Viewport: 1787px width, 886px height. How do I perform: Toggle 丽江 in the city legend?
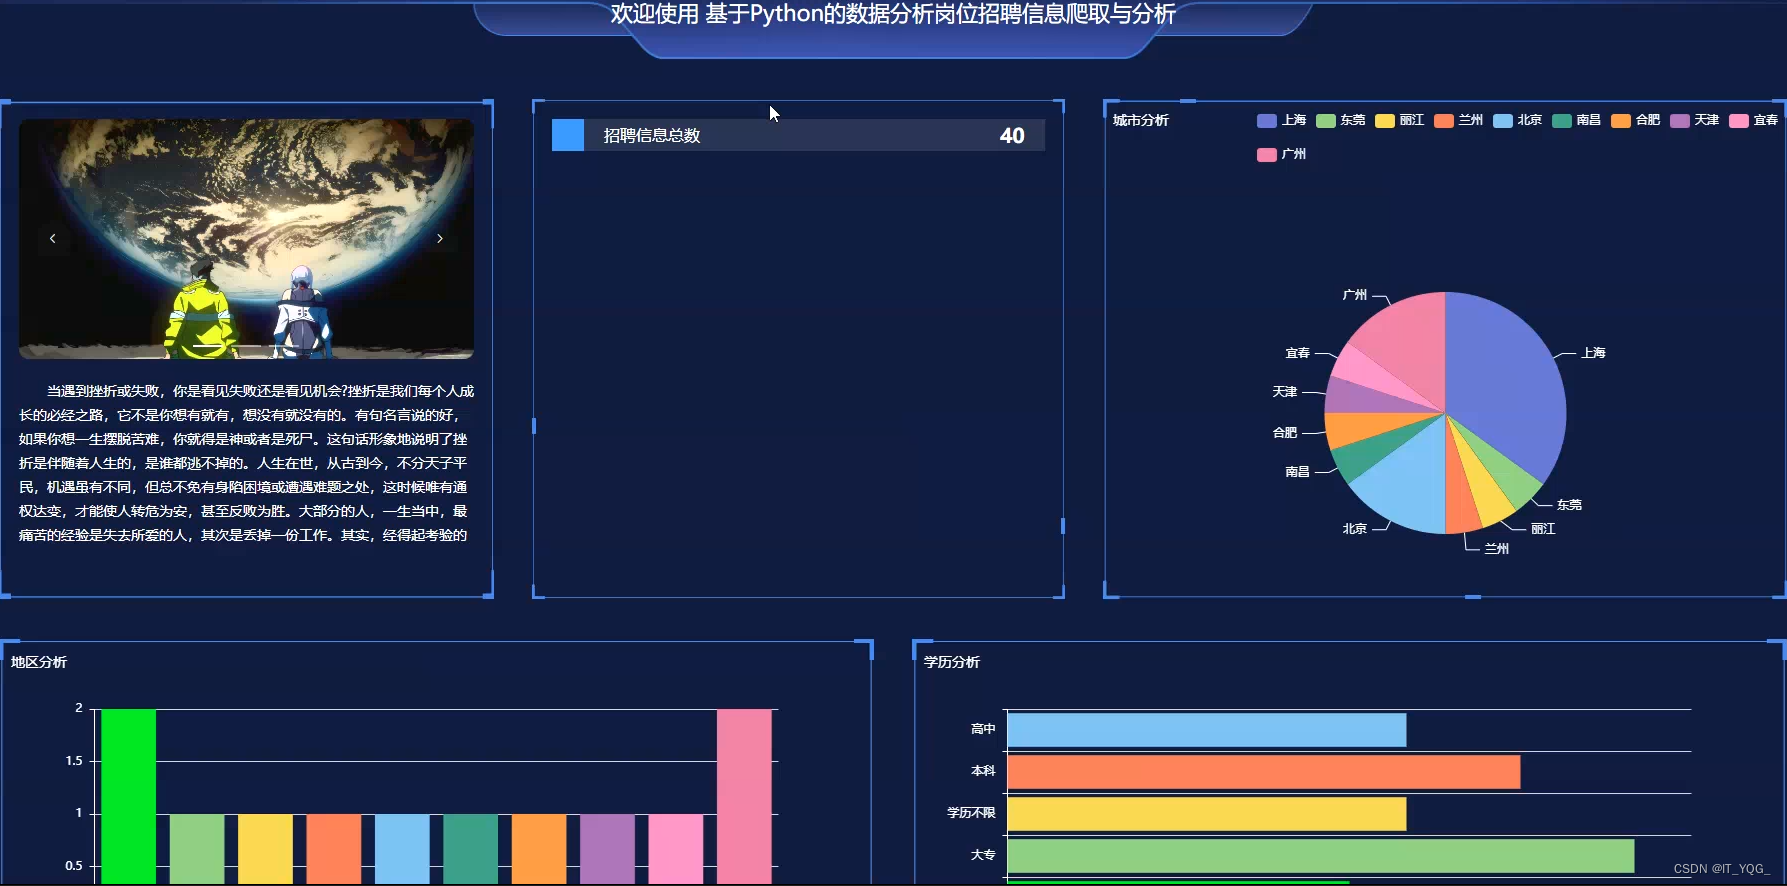click(1400, 120)
